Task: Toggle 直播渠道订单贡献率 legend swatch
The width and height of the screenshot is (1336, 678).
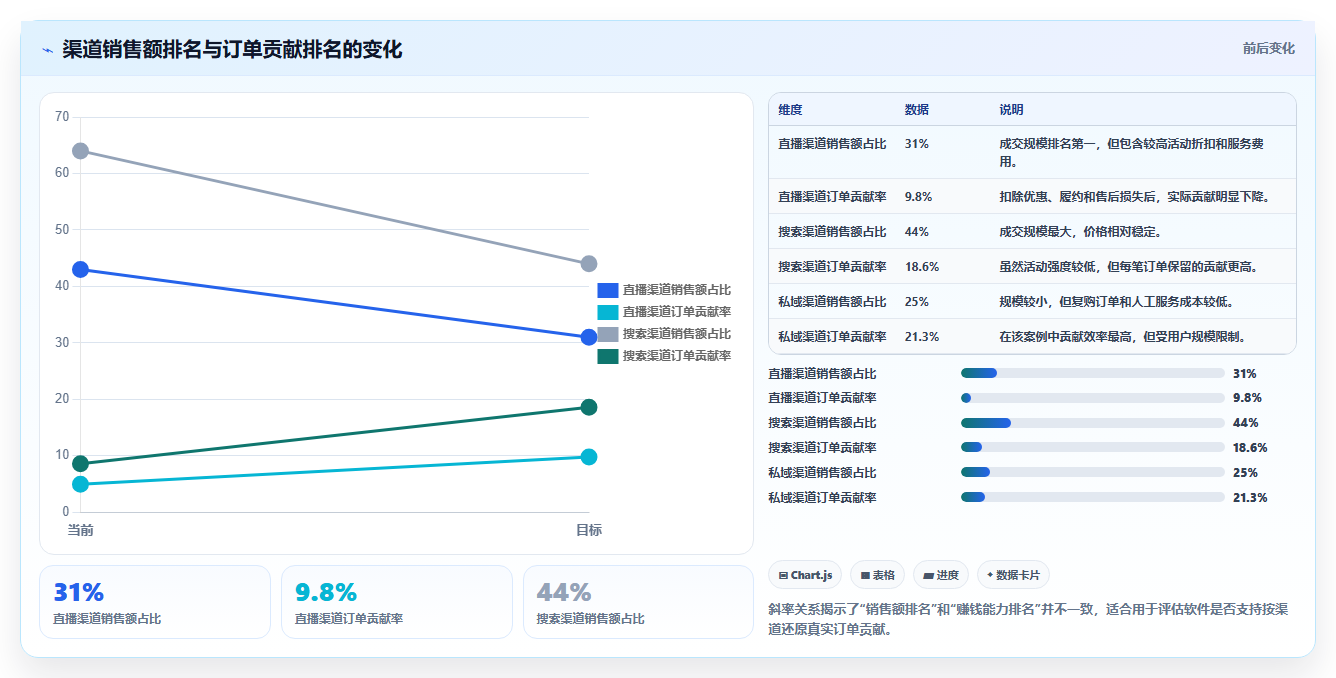Action: click(x=608, y=312)
